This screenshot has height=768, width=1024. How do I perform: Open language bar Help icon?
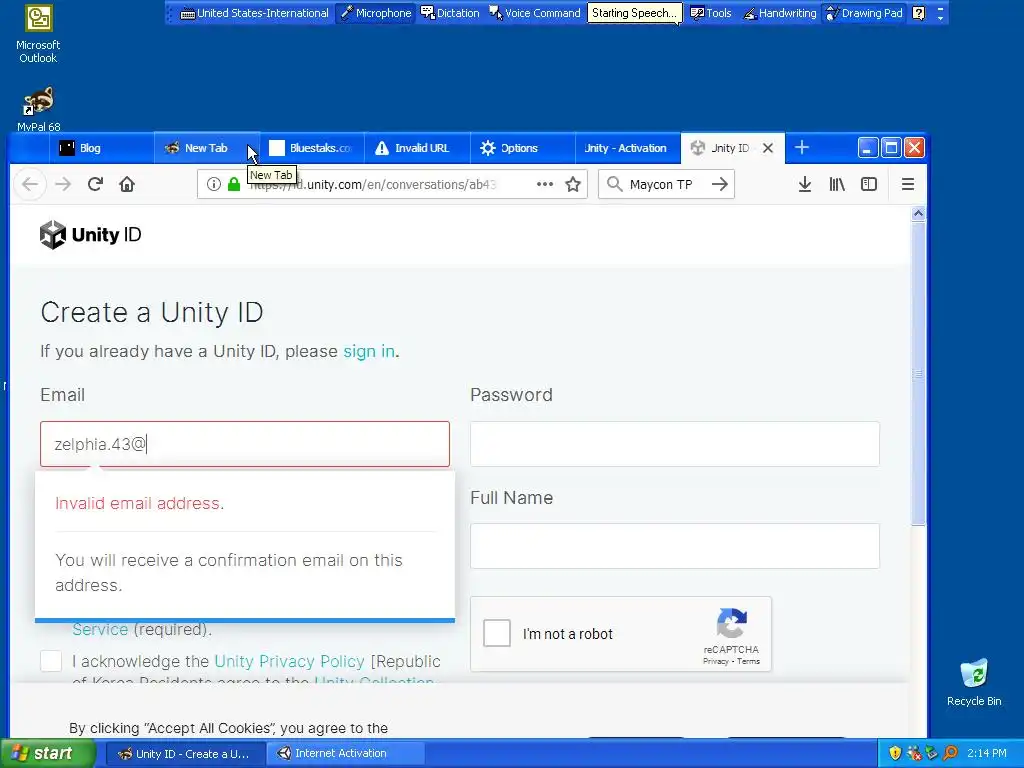point(918,13)
